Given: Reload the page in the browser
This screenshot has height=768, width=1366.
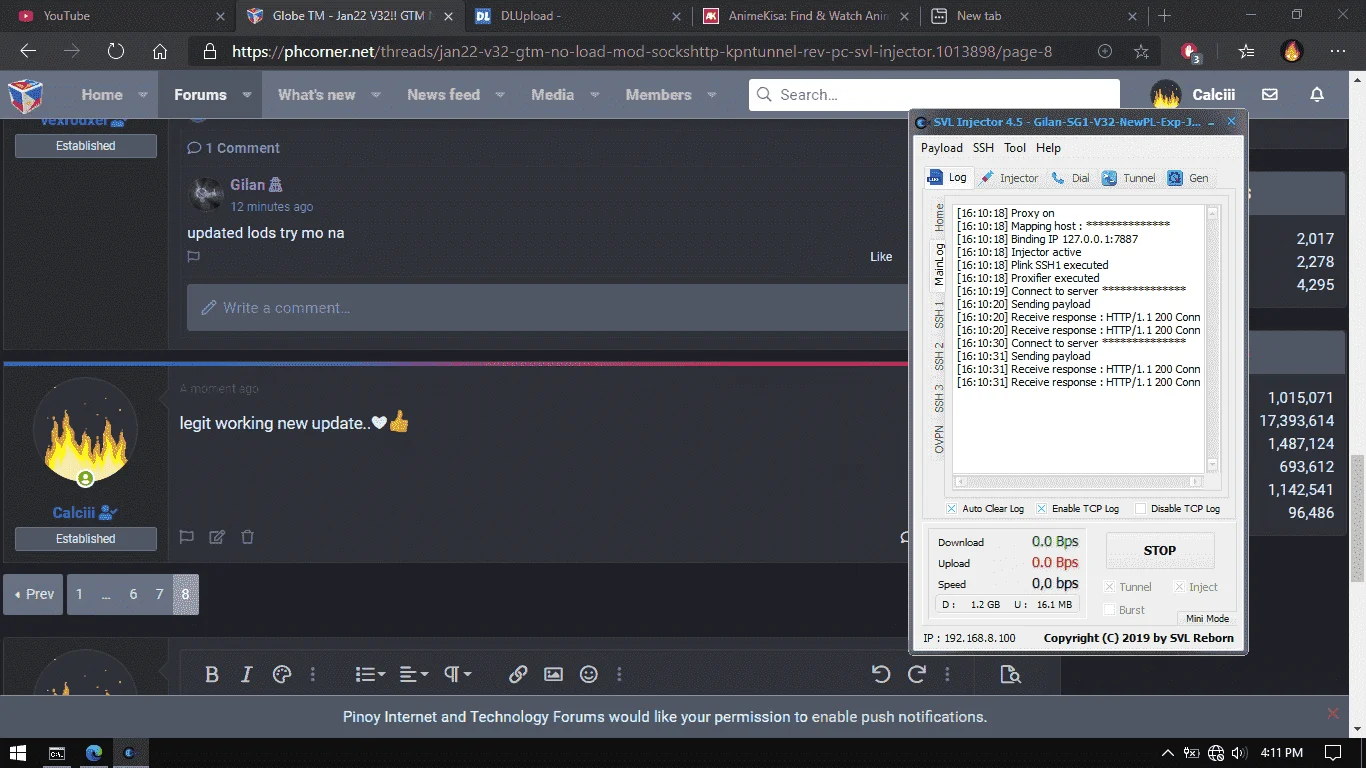Looking at the screenshot, I should coord(116,52).
